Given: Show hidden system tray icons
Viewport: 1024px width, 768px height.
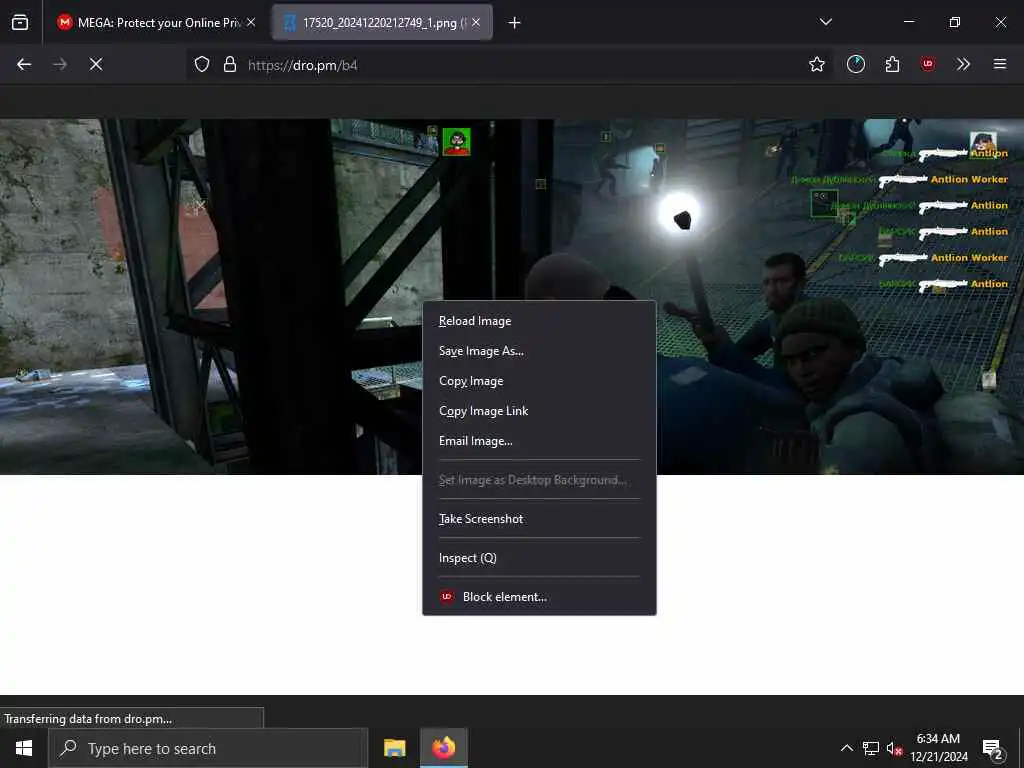Looking at the screenshot, I should (846, 748).
